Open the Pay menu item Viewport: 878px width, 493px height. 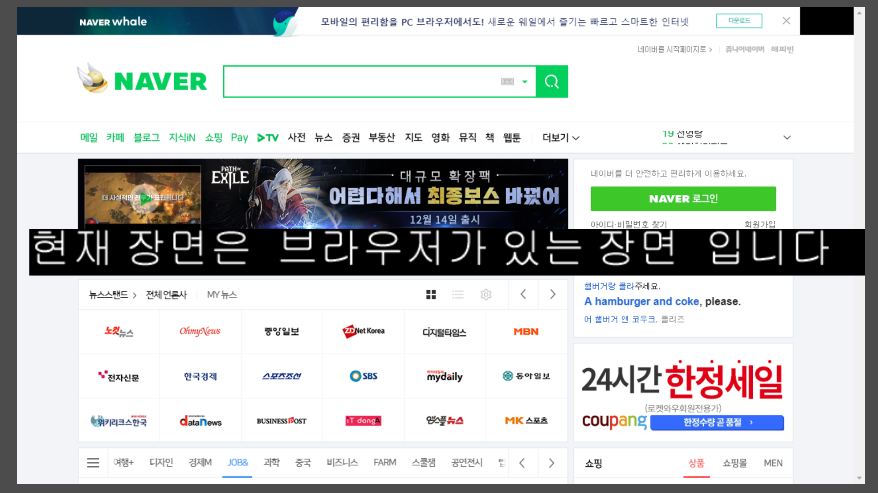(239, 137)
